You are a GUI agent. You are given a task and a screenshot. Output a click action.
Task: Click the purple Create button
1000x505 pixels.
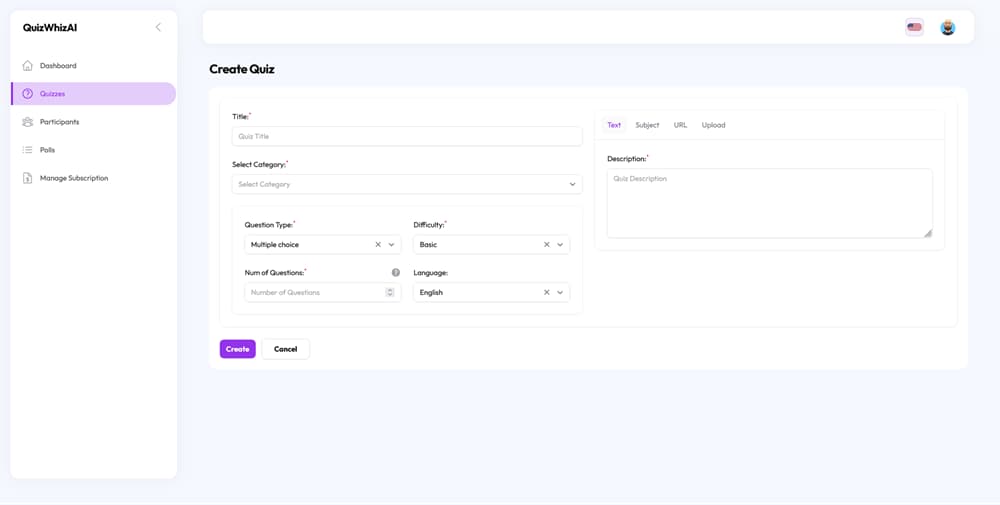pos(238,349)
